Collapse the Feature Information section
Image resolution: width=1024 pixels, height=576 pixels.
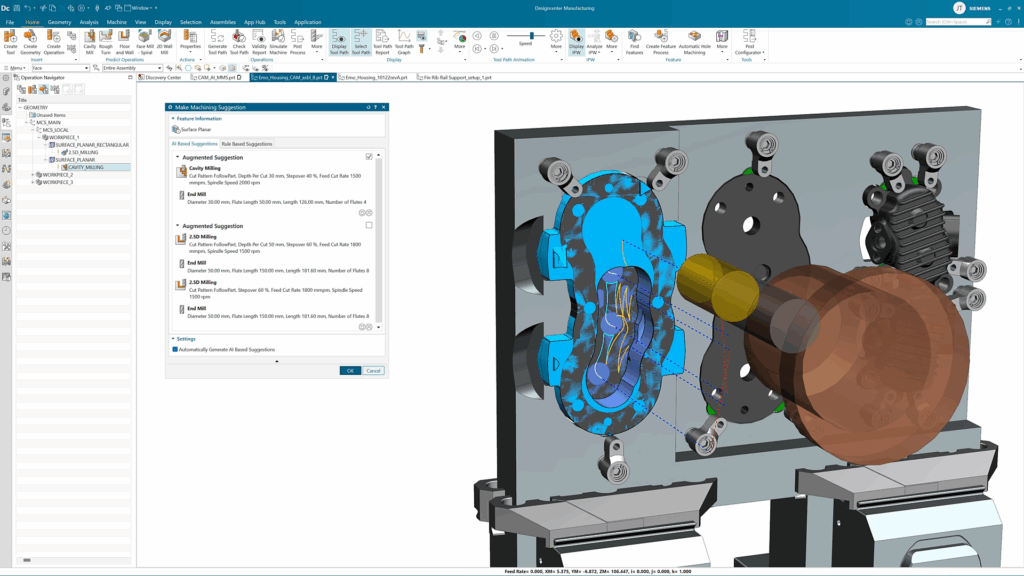172,118
